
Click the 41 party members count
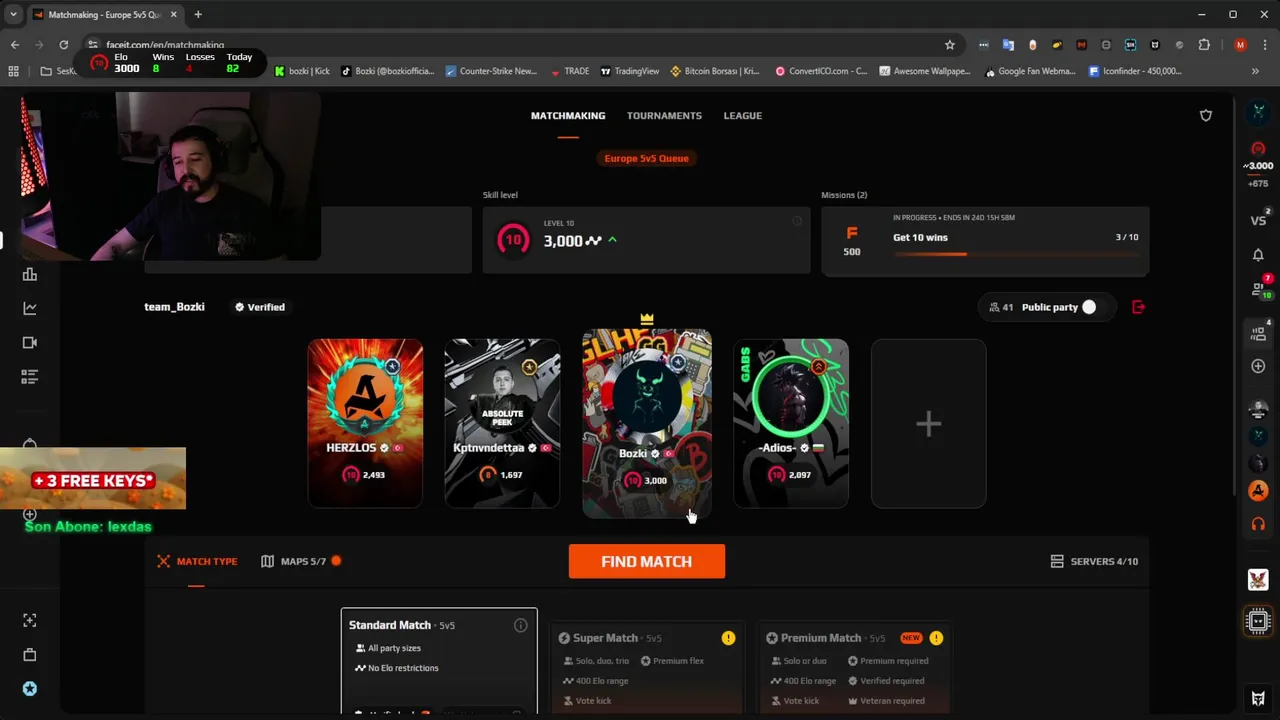pyautogui.click(x=1001, y=307)
